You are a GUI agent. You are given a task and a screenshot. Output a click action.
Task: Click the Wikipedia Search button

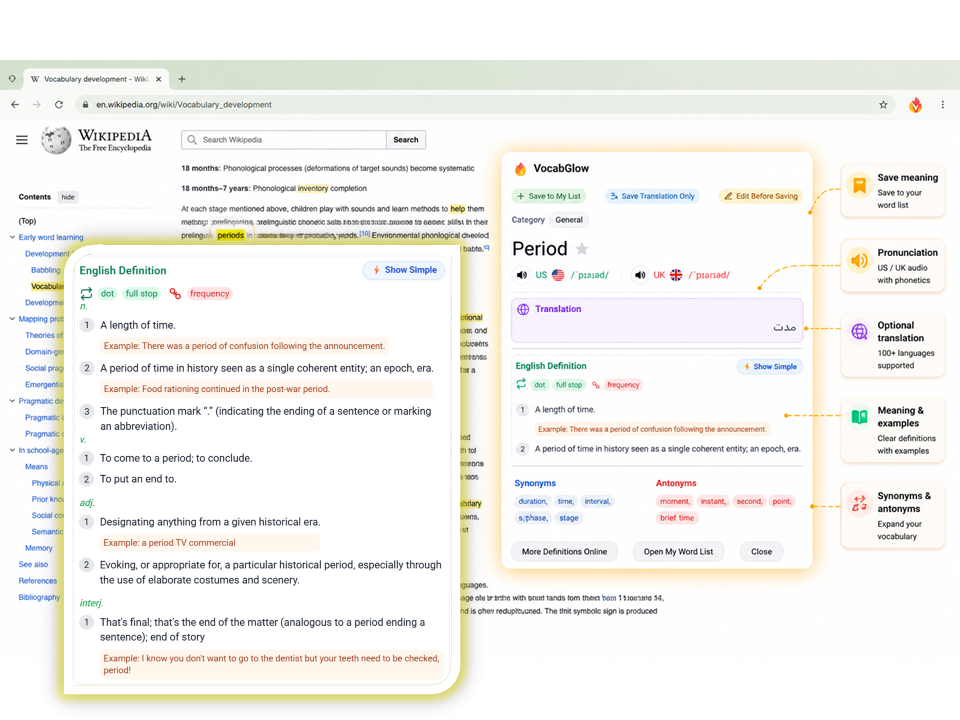coord(406,140)
